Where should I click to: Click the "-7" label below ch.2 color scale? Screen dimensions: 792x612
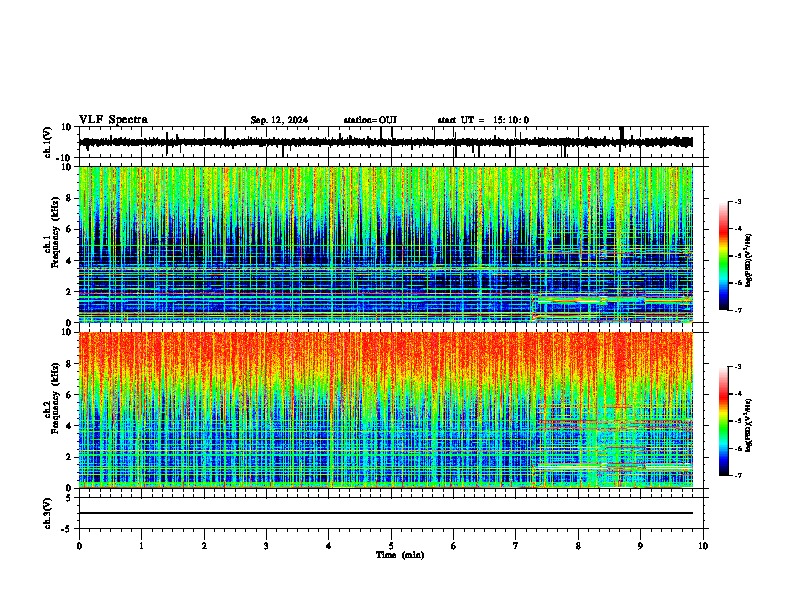737,475
